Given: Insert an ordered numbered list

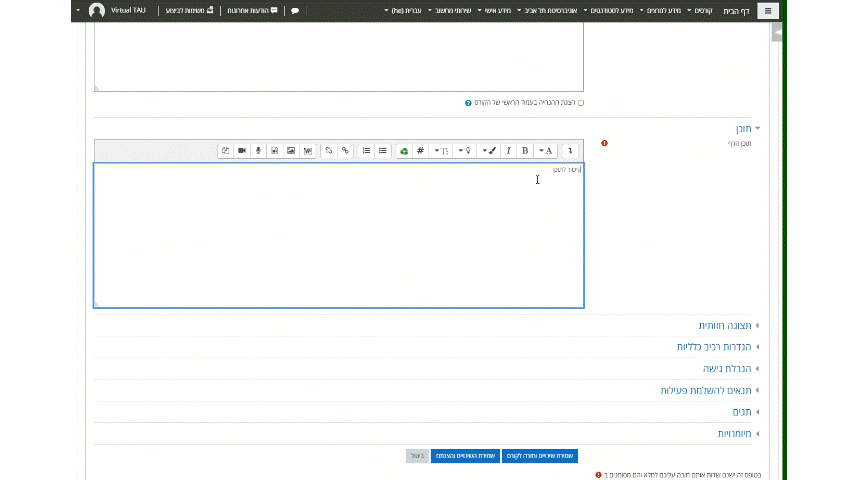Looking at the screenshot, I should pyautogui.click(x=366, y=151).
